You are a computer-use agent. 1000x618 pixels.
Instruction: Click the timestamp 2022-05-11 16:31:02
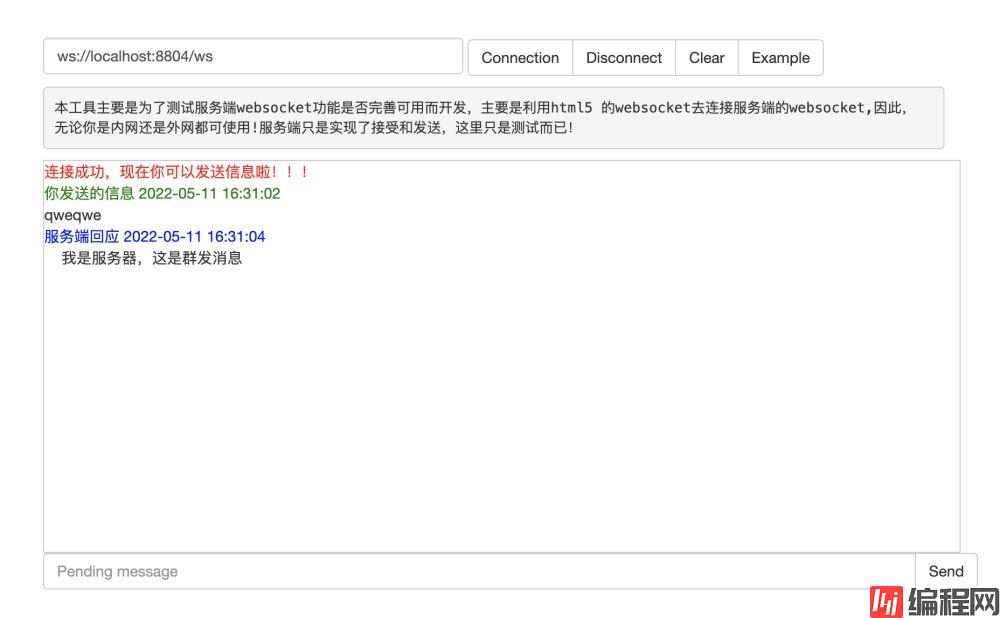[209, 194]
